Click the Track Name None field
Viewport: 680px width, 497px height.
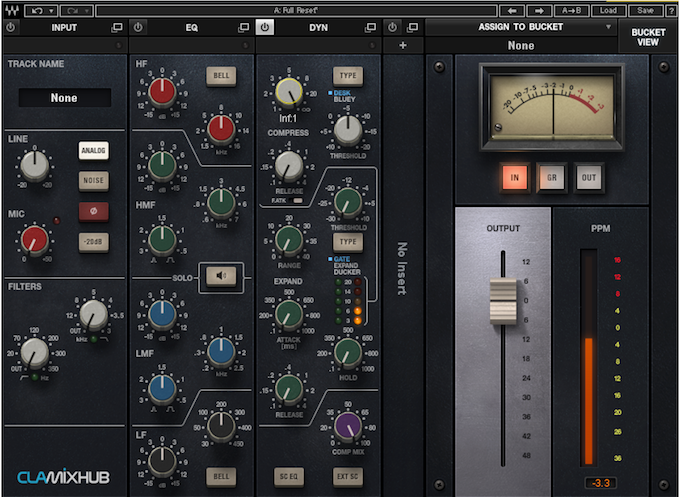tap(64, 98)
